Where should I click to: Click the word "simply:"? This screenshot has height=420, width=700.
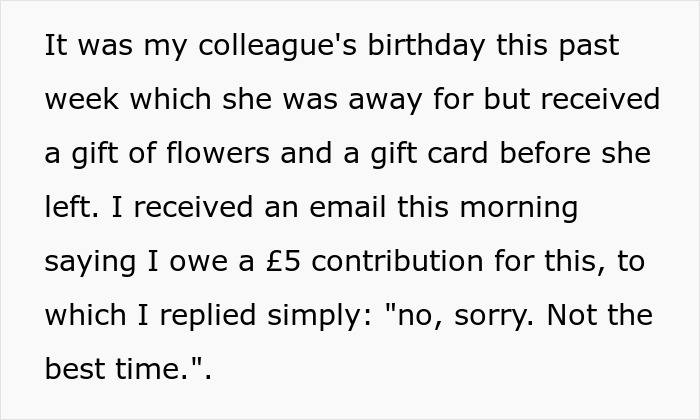(319, 317)
